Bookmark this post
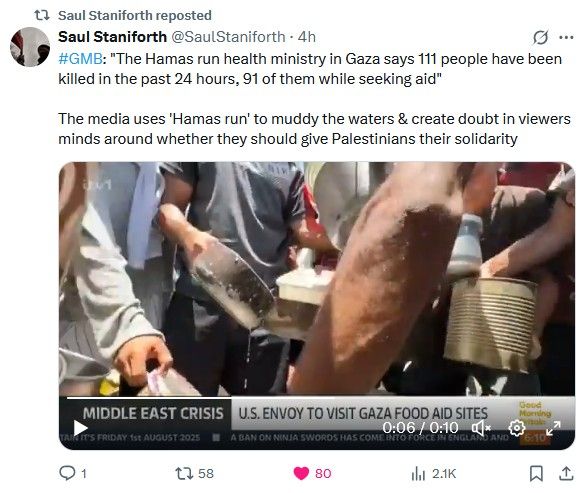585x493 pixels. (536, 473)
